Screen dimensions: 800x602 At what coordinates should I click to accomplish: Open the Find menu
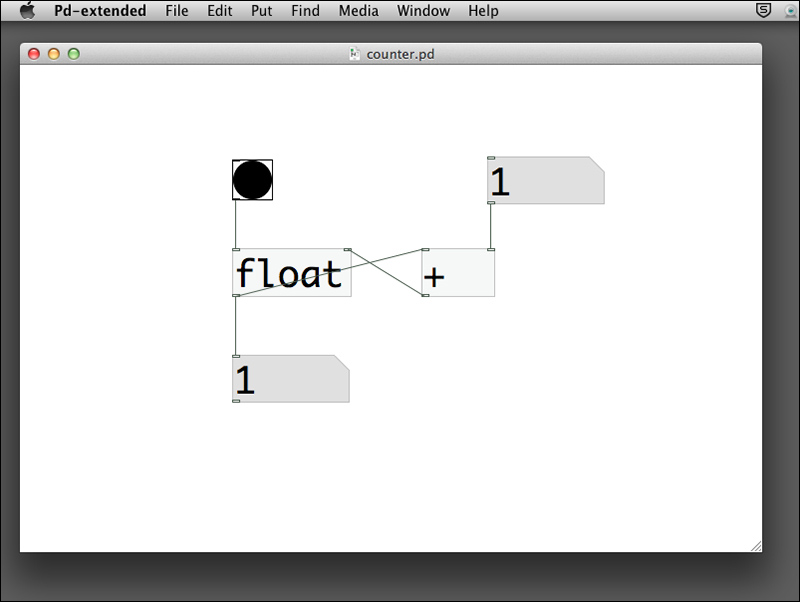click(305, 11)
